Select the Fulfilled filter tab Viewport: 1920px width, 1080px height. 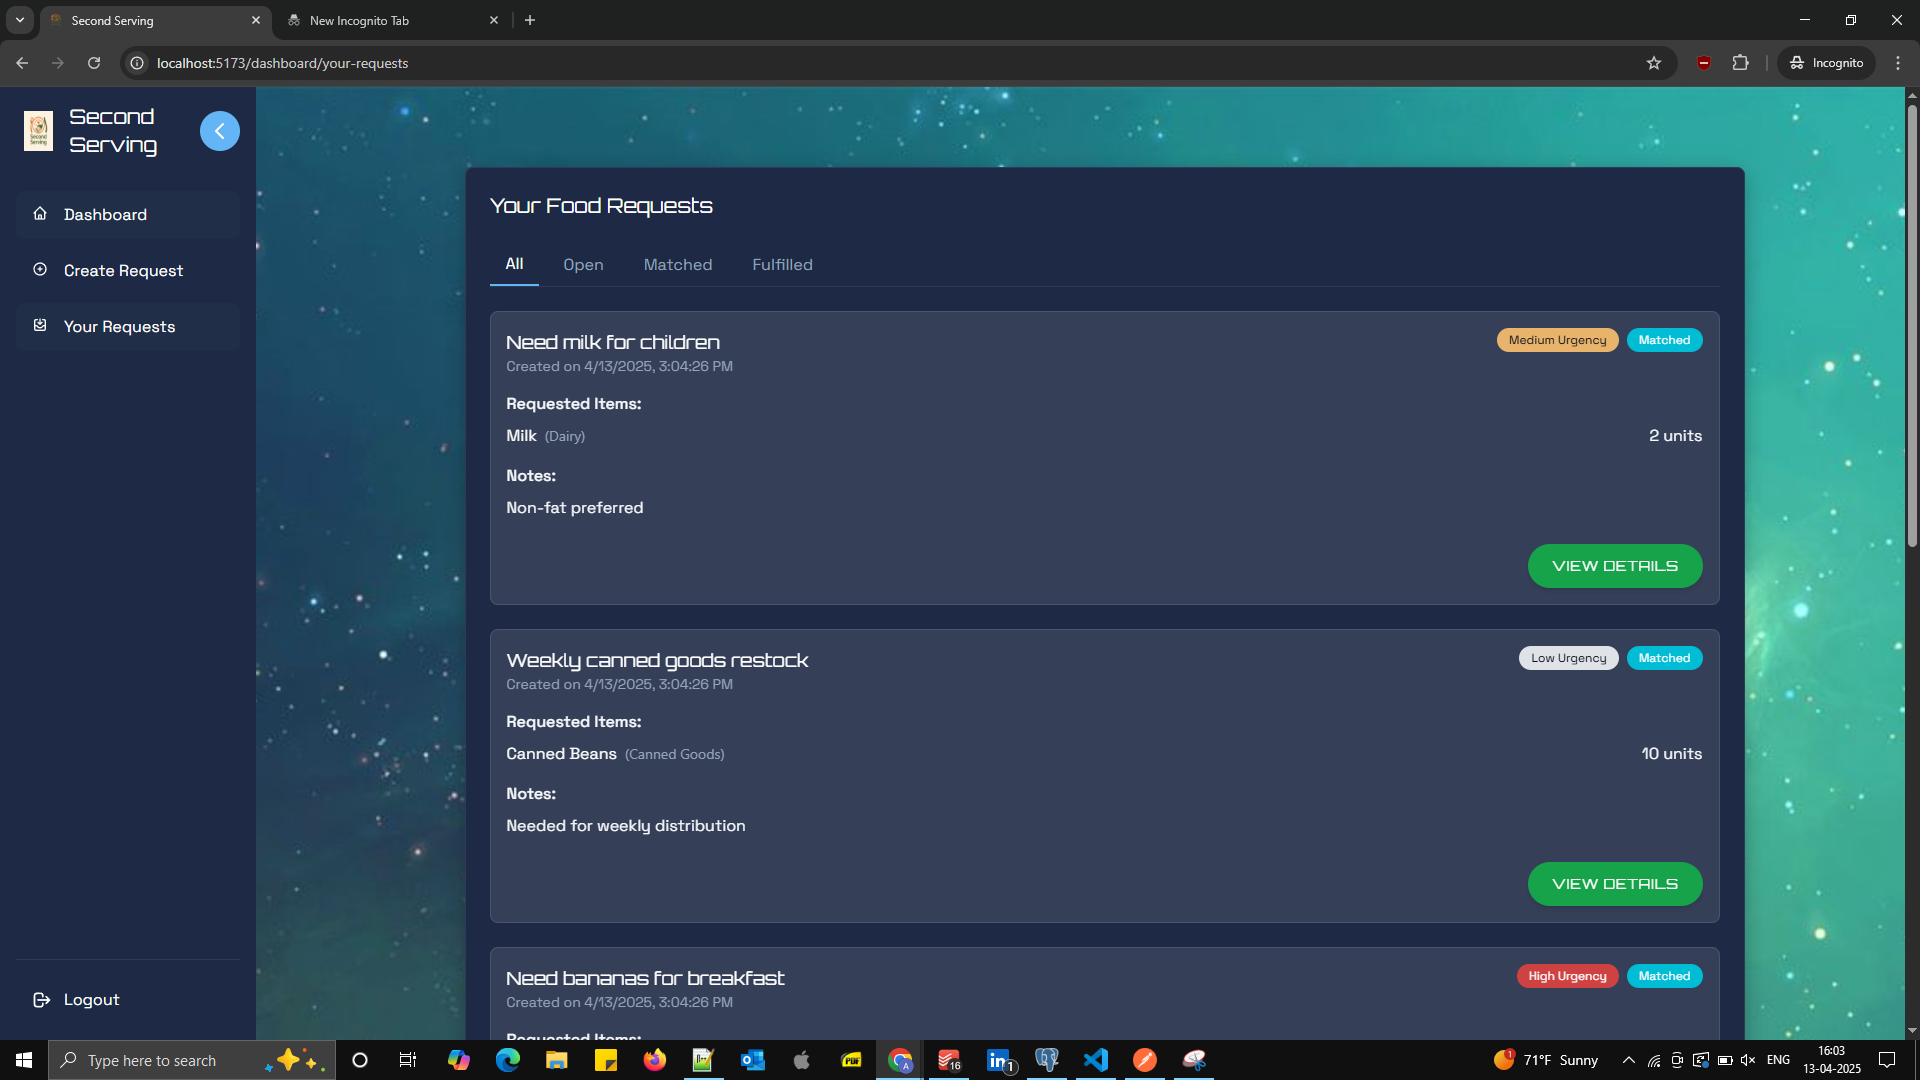click(x=782, y=265)
